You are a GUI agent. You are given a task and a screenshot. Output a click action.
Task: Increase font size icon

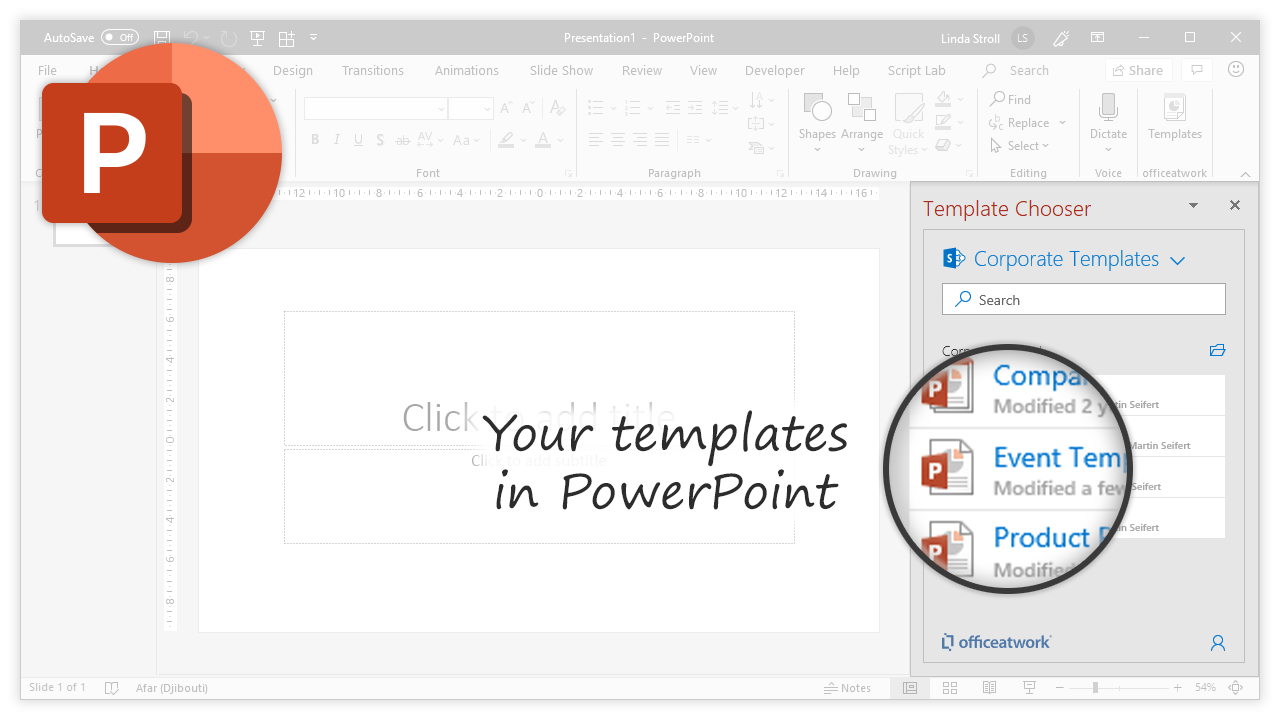[x=506, y=109]
